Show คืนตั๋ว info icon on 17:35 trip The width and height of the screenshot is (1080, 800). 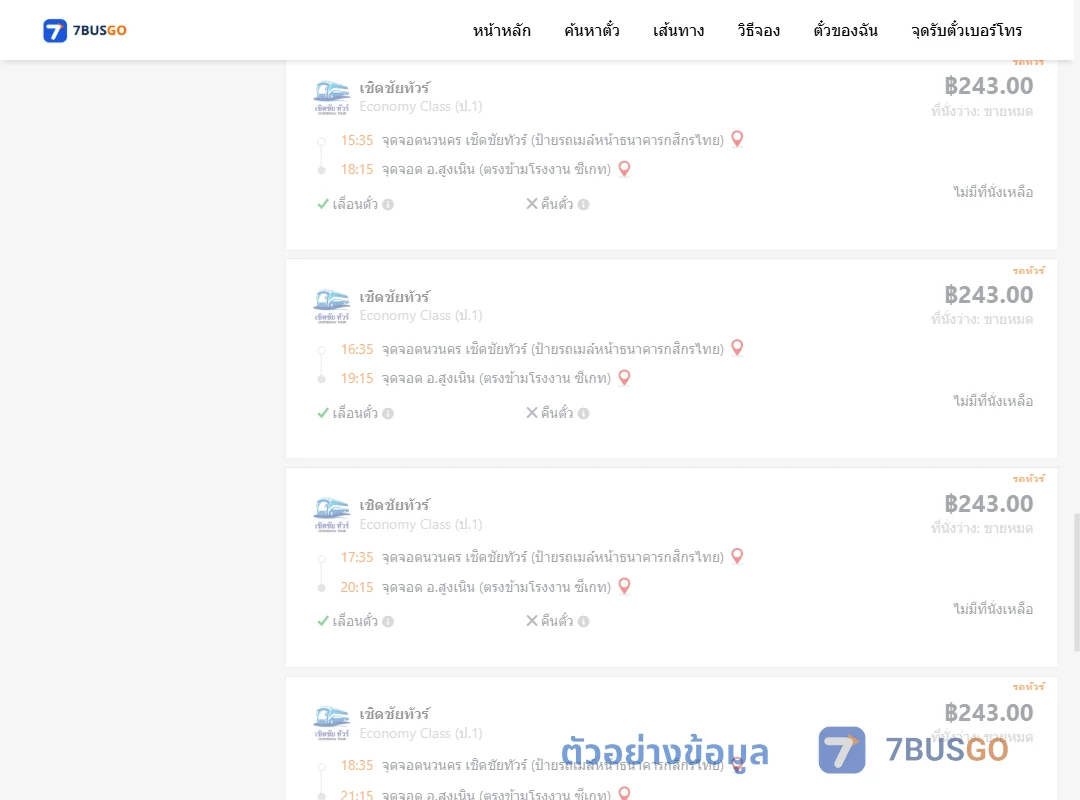(x=583, y=622)
